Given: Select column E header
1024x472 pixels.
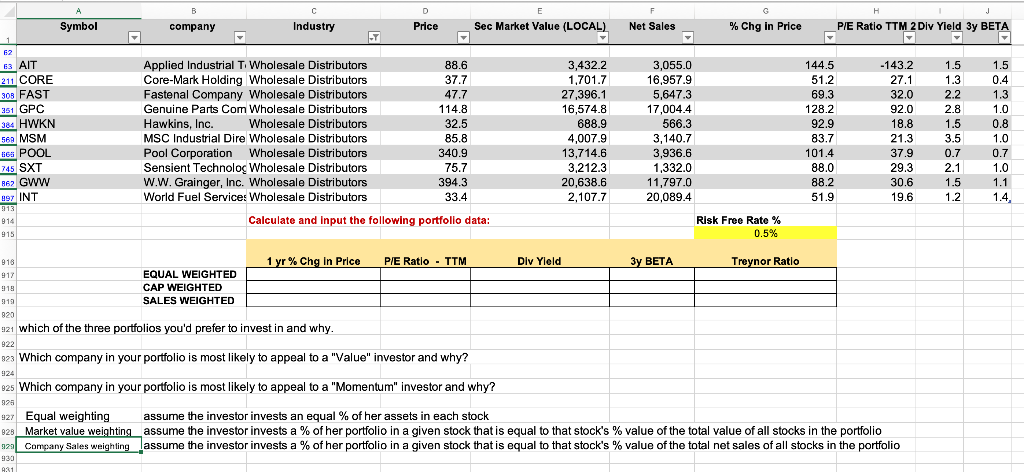Looking at the screenshot, I should click(539, 11).
